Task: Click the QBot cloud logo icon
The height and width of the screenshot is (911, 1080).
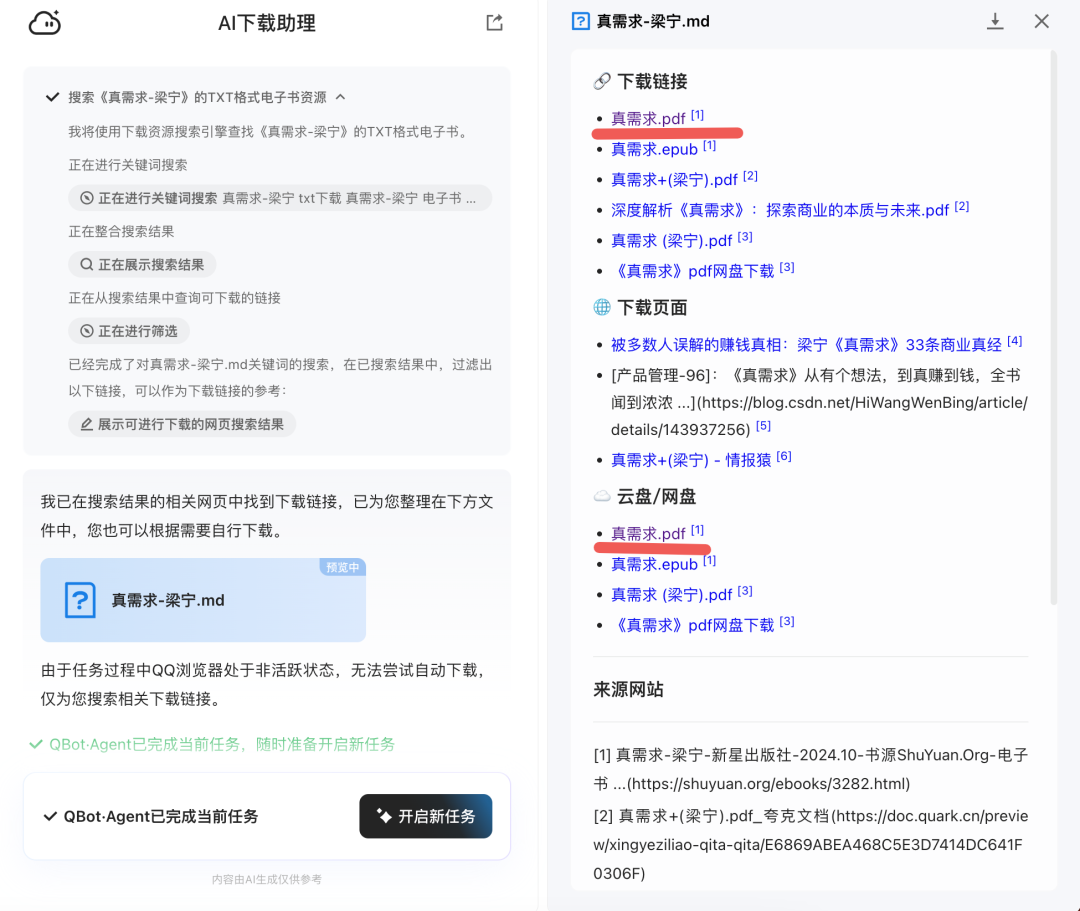Action: point(45,22)
